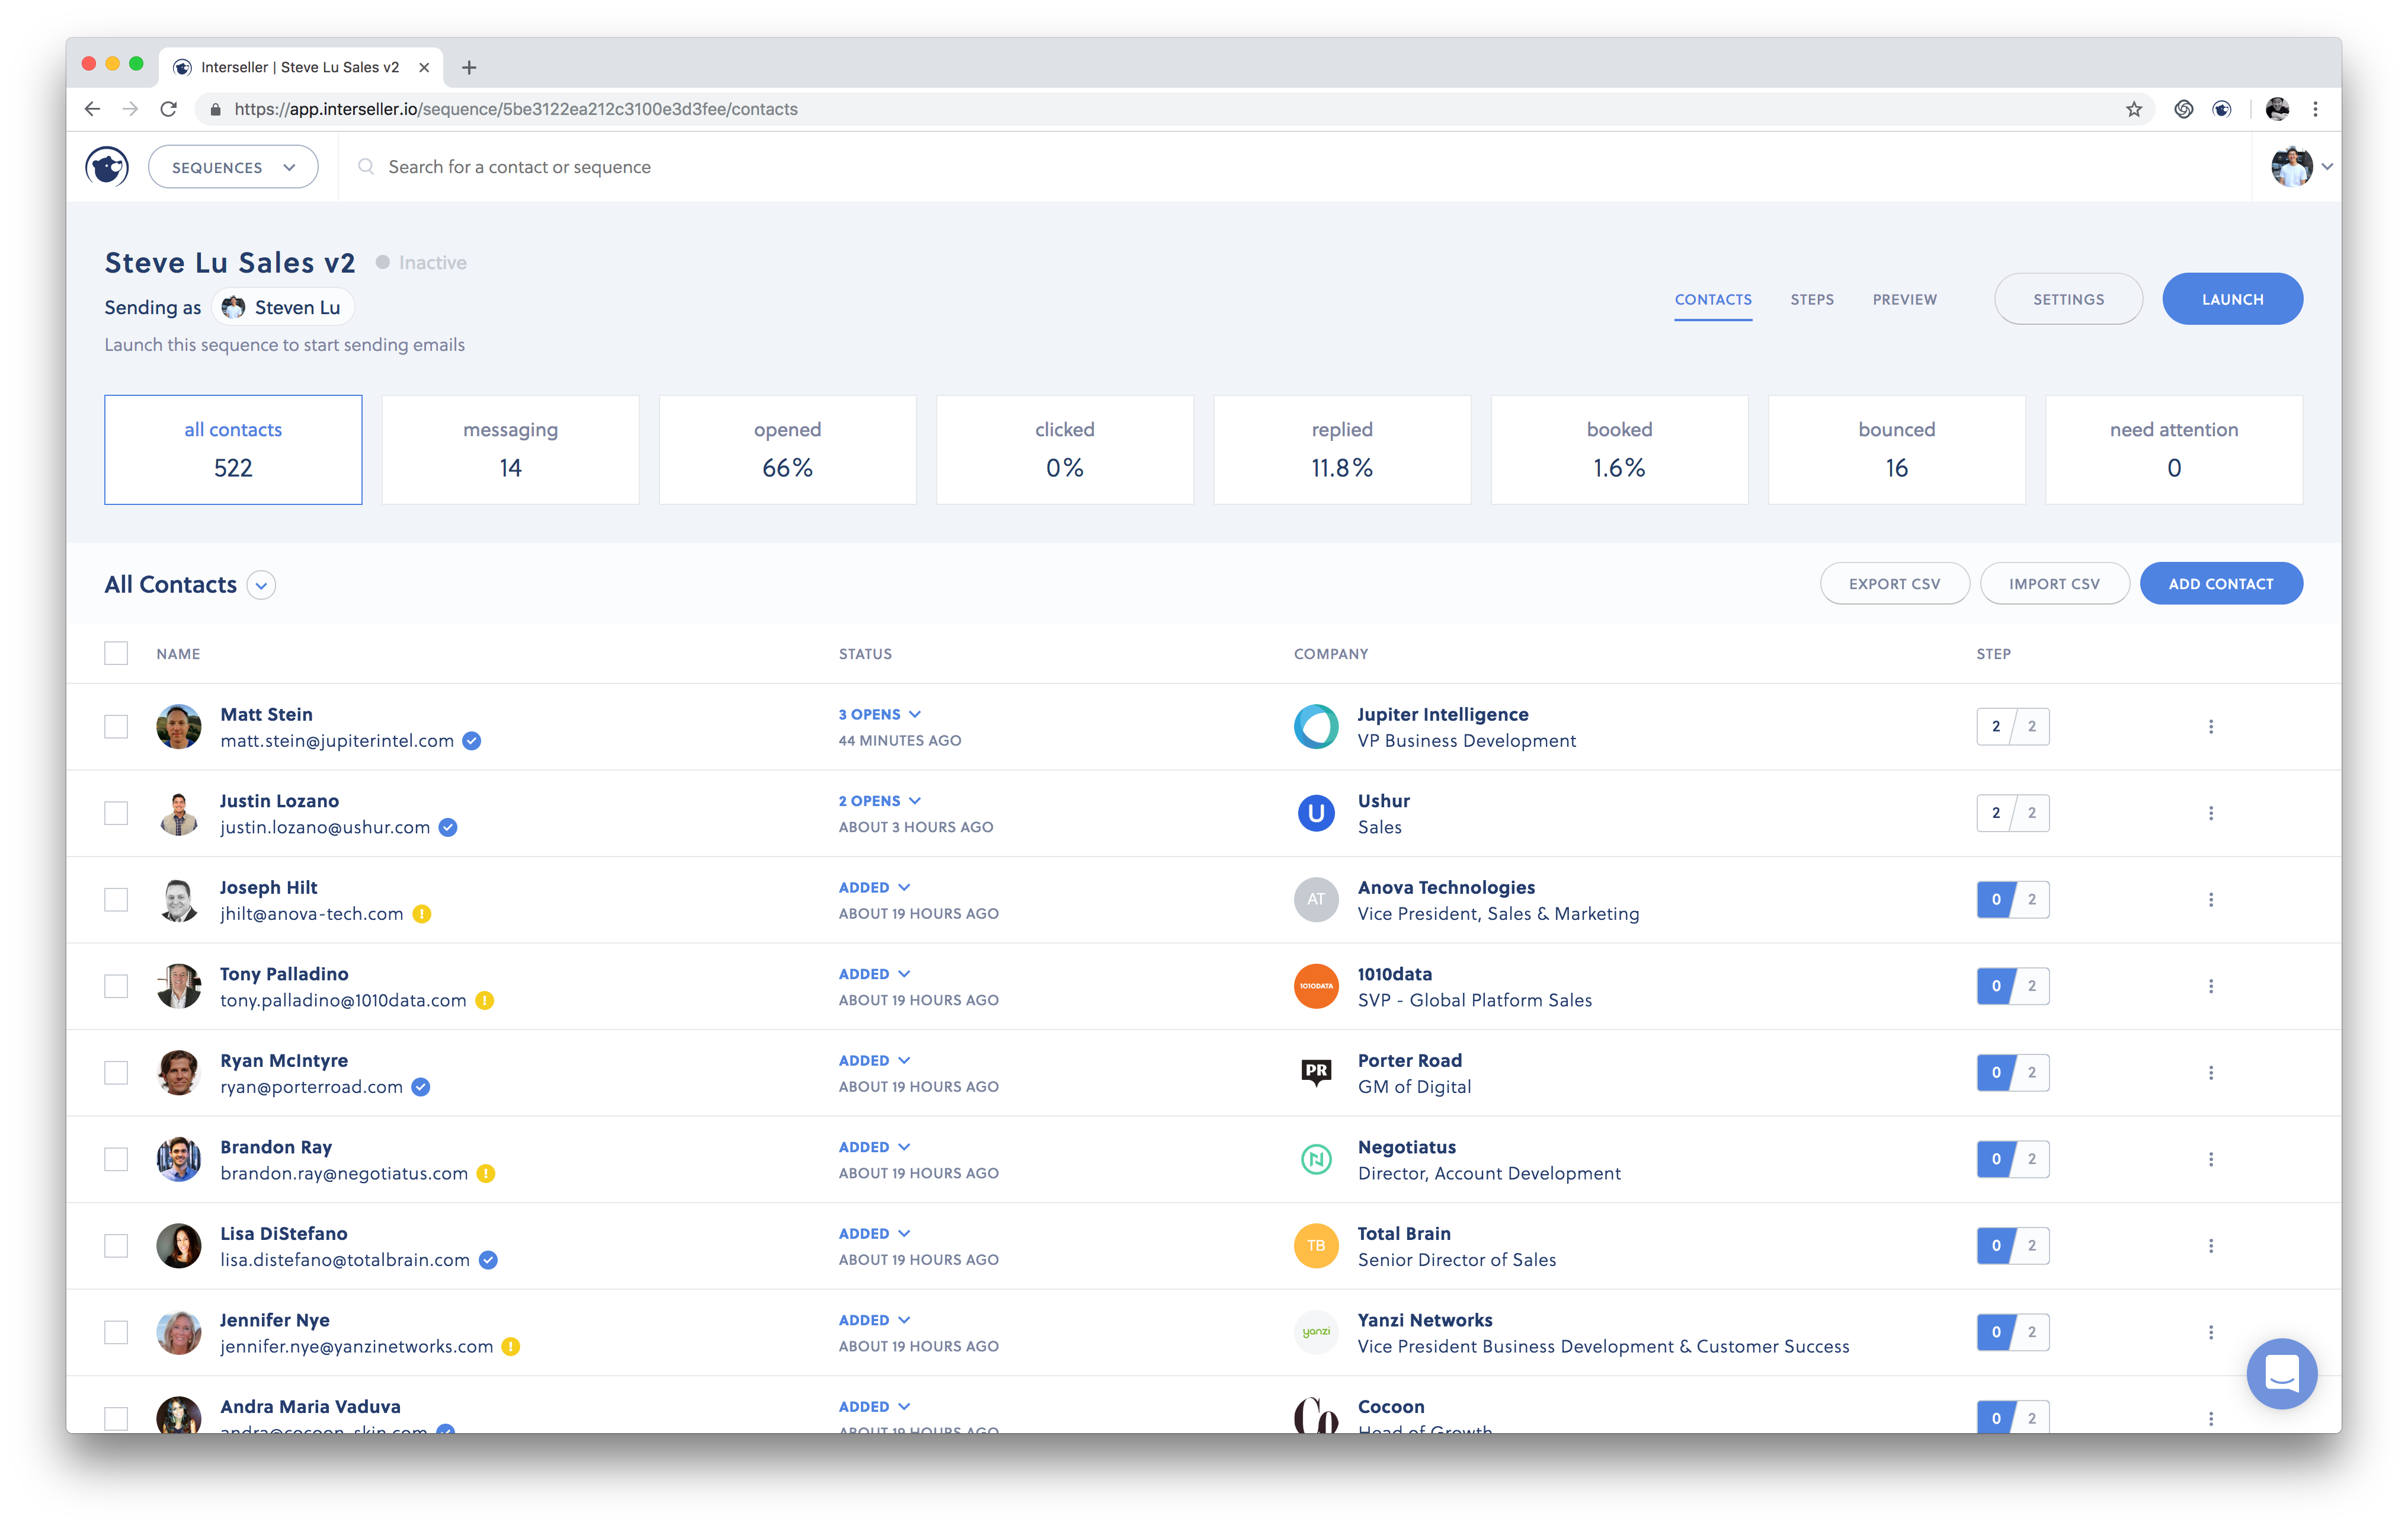Click the Porter Road company logo
The height and width of the screenshot is (1528, 2408).
click(x=1316, y=1073)
